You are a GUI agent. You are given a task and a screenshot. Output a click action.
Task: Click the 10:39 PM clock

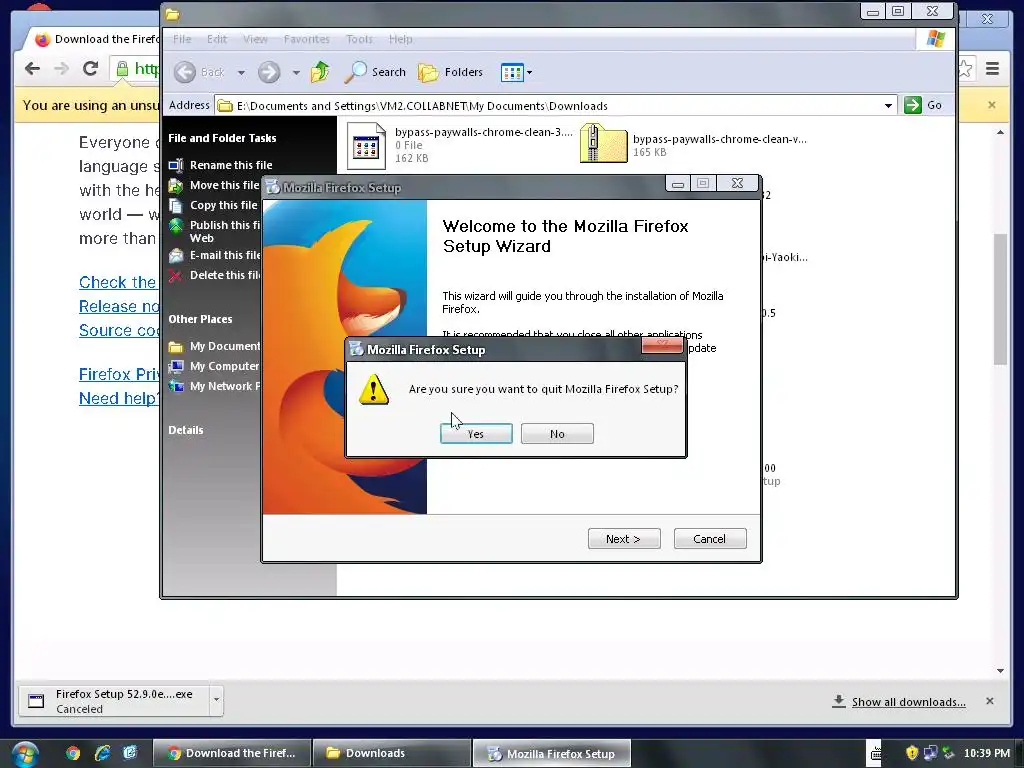coord(987,754)
